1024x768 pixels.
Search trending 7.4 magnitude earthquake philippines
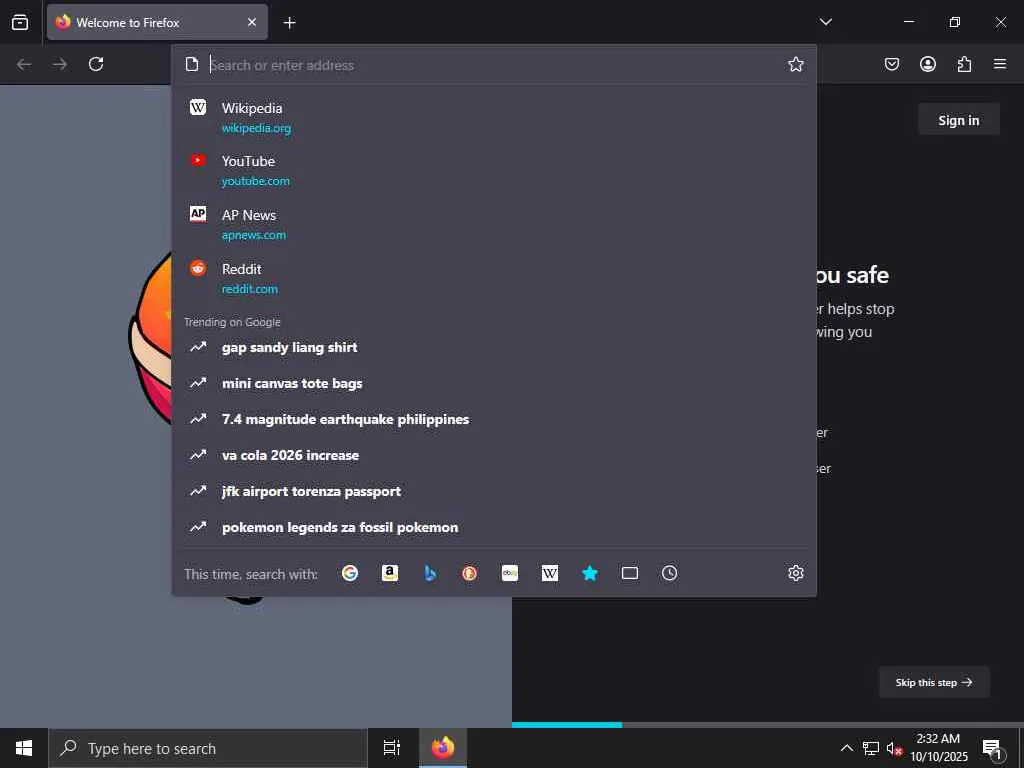494,419
